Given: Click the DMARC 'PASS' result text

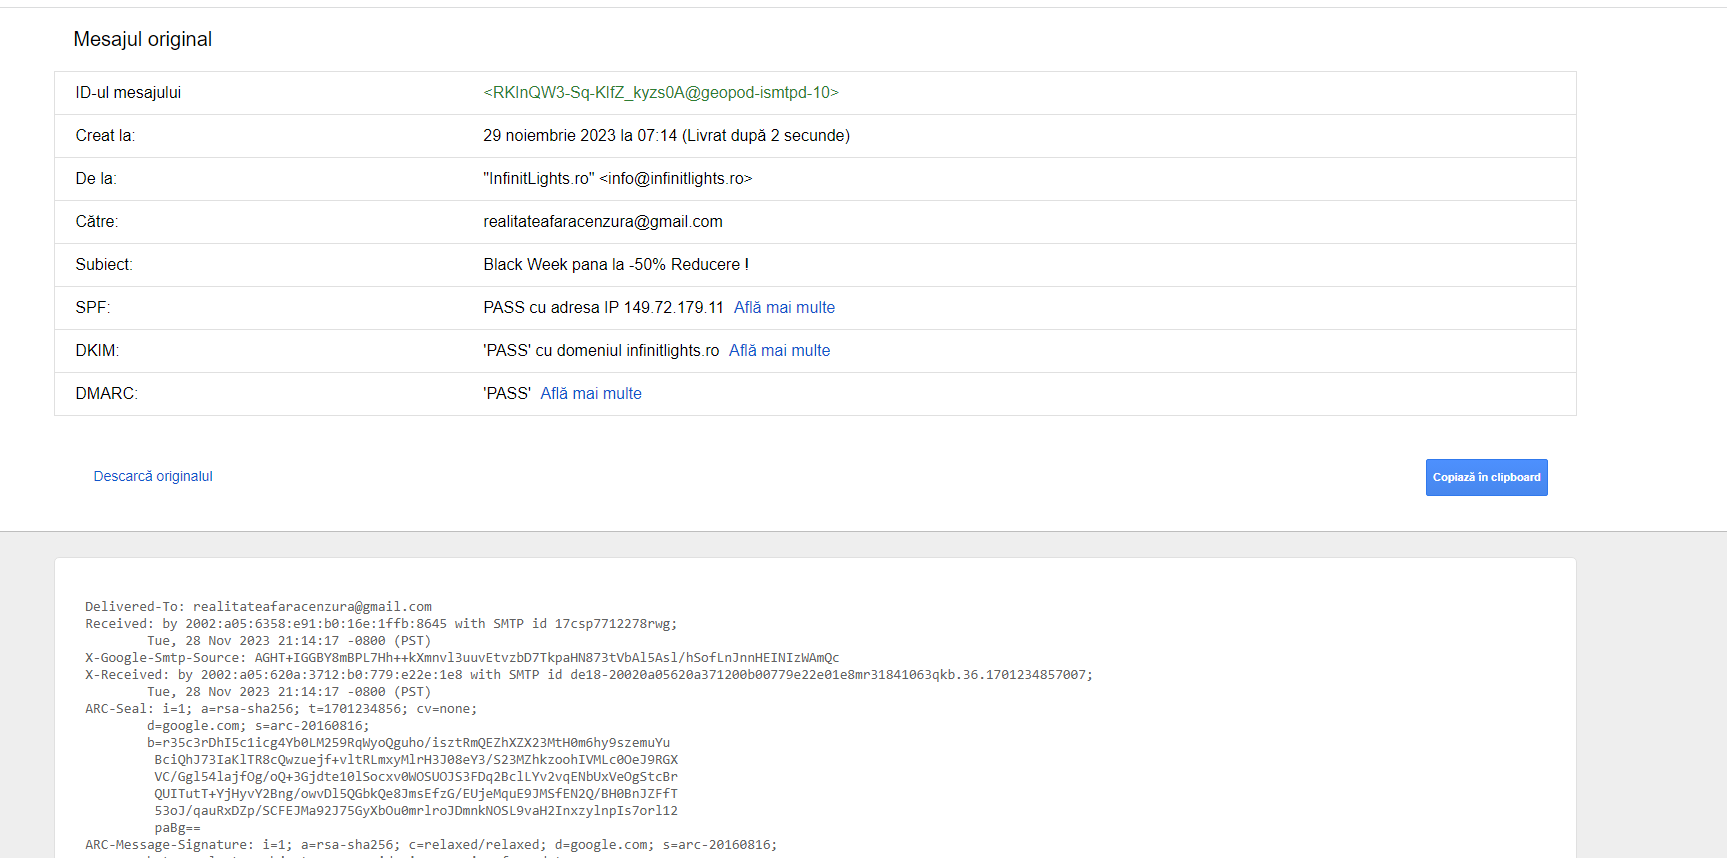Looking at the screenshot, I should (x=507, y=394).
